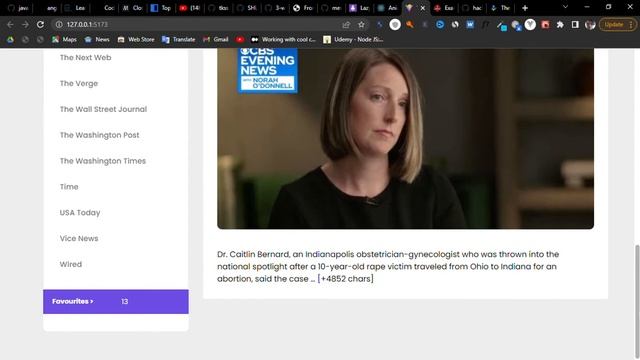Open the Gmail bookmark

pyautogui.click(x=216, y=40)
